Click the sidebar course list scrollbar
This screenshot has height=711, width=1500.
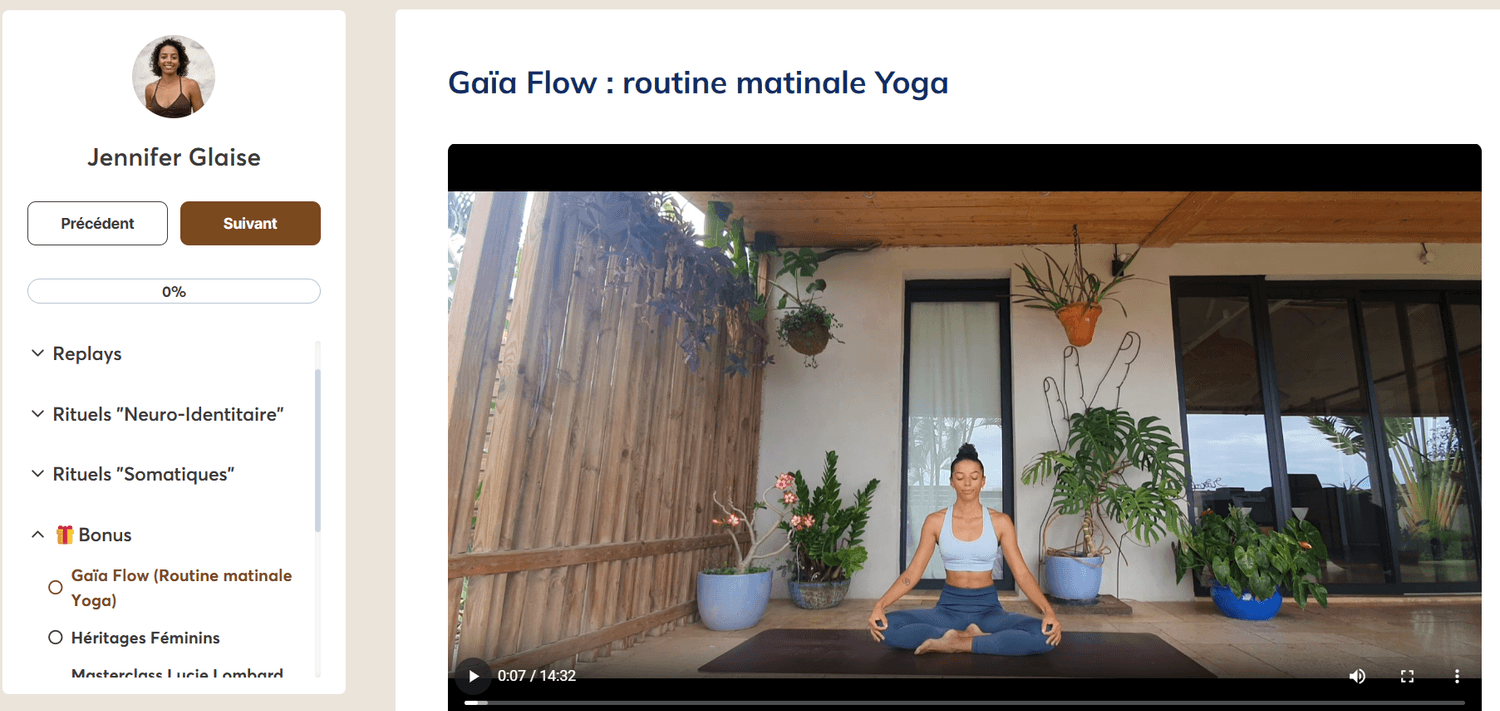[318, 450]
